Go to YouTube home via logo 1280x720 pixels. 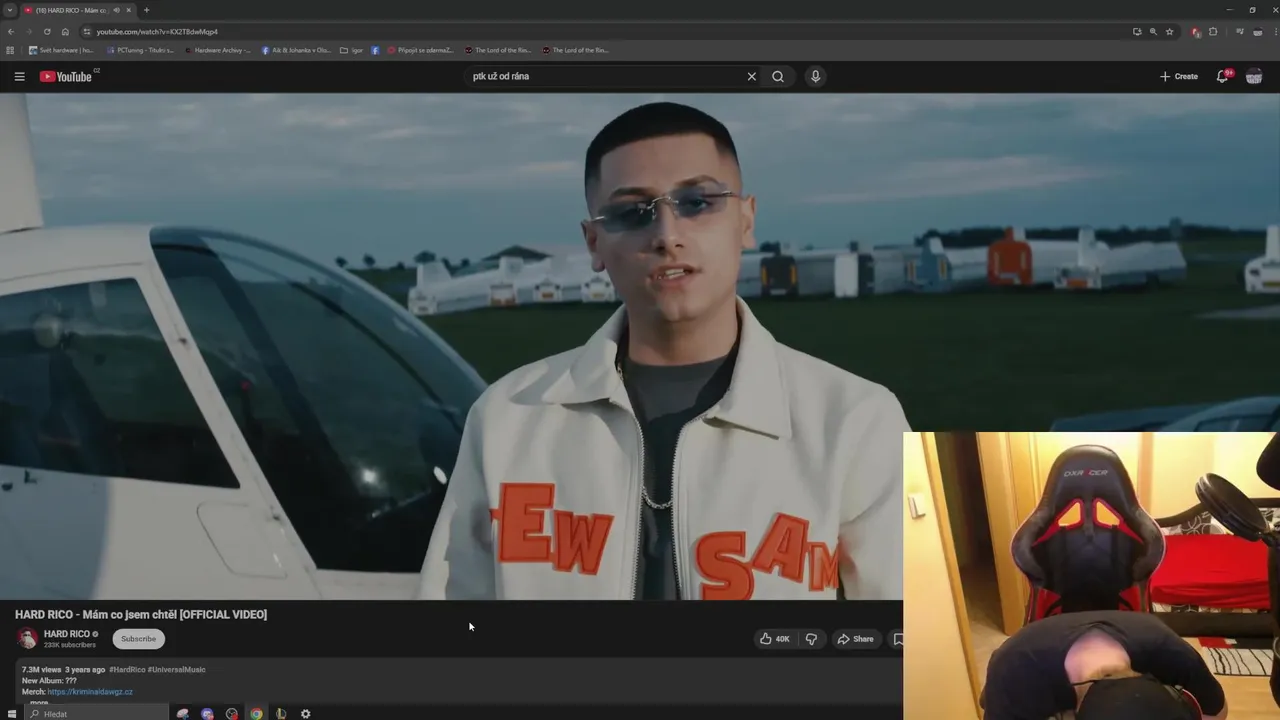click(66, 76)
